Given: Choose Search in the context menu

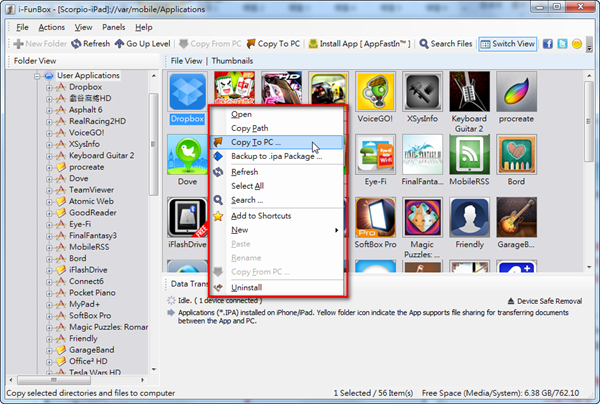Looking at the screenshot, I should (276, 200).
